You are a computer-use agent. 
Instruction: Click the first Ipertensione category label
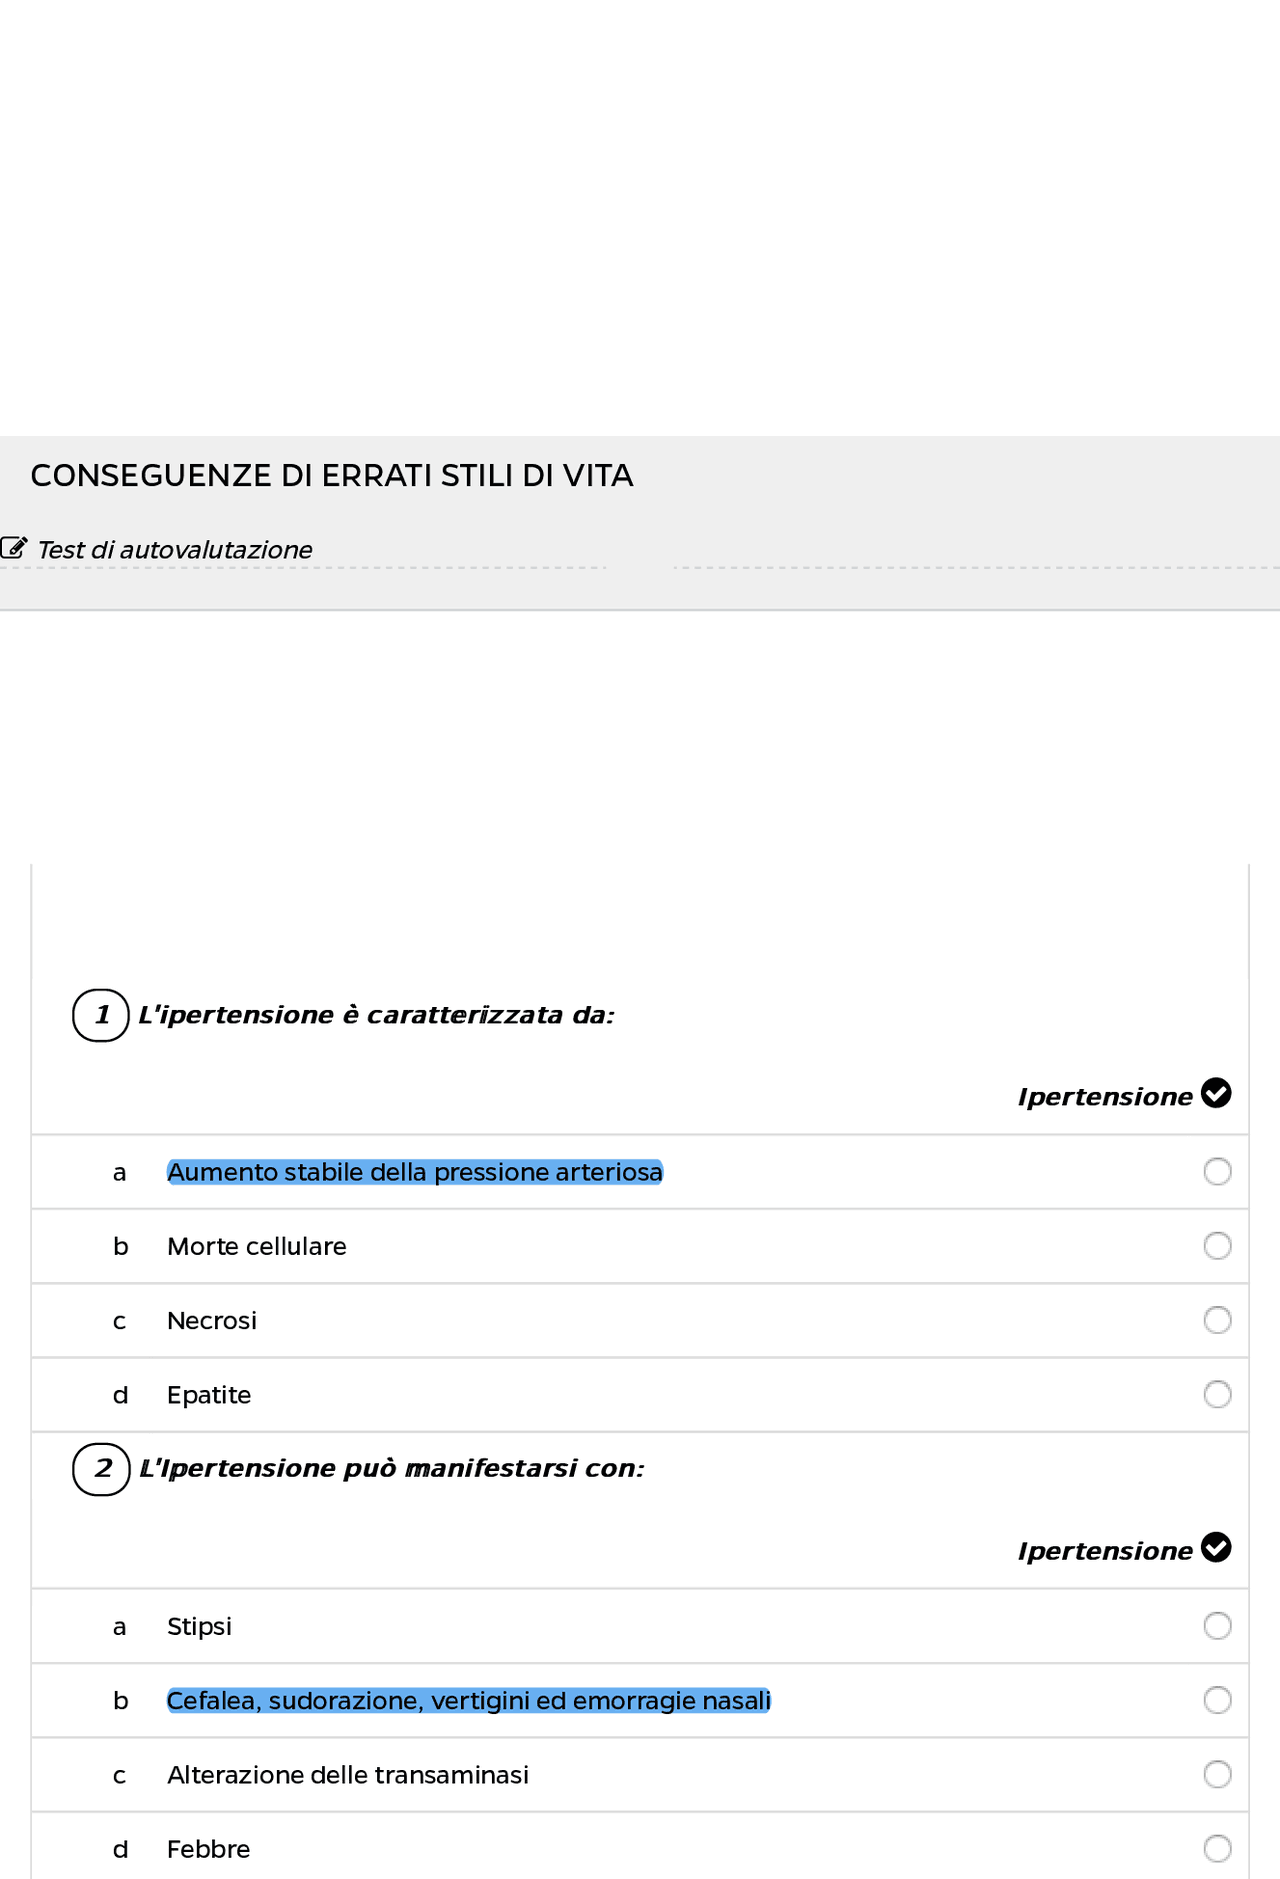[1103, 1095]
